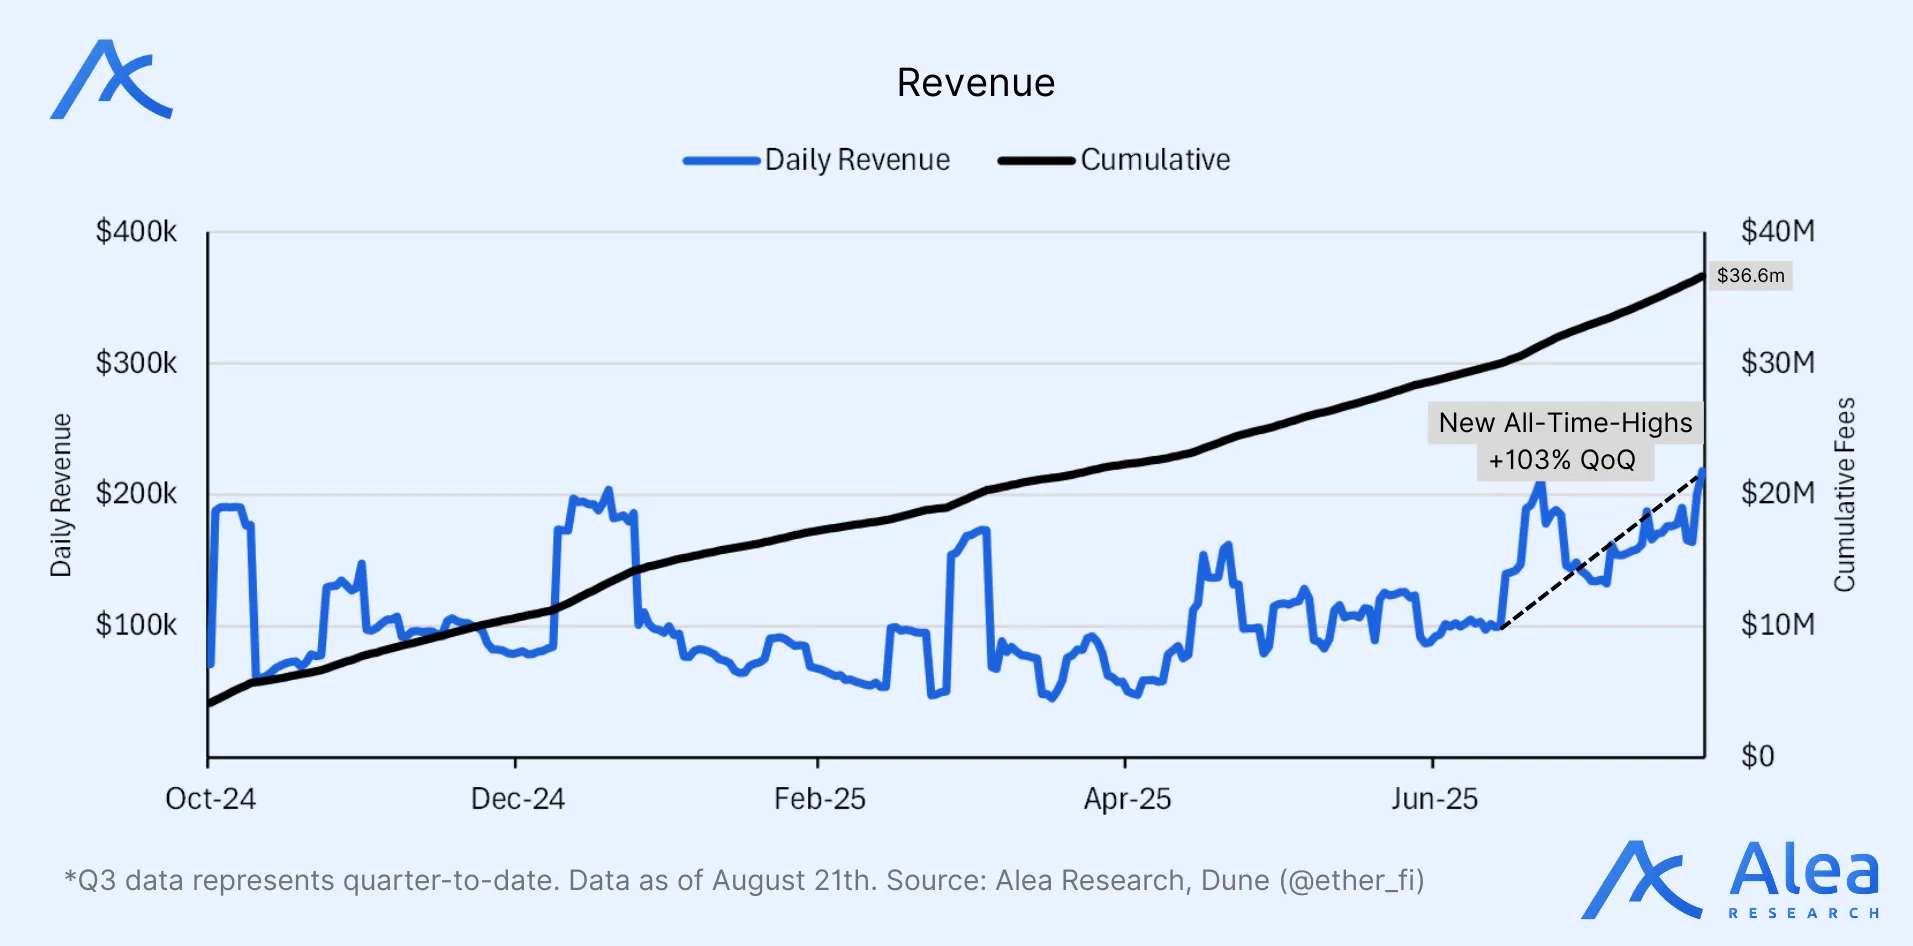Click the Dec-24 x-axis label
Viewport: 1913px width, 946px height.
[x=517, y=799]
